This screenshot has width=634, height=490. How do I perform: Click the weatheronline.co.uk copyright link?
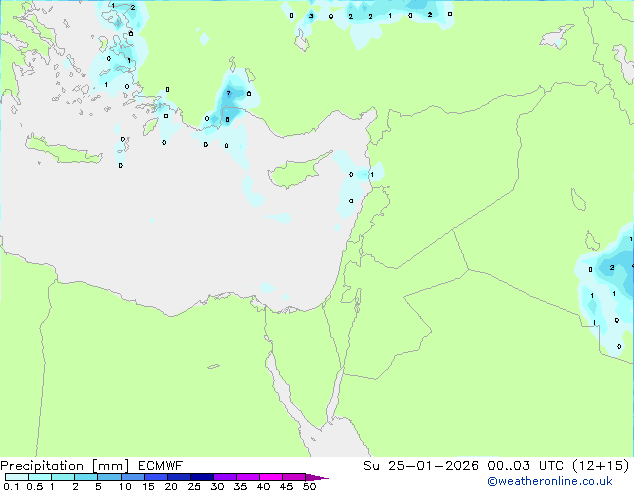coord(550,481)
